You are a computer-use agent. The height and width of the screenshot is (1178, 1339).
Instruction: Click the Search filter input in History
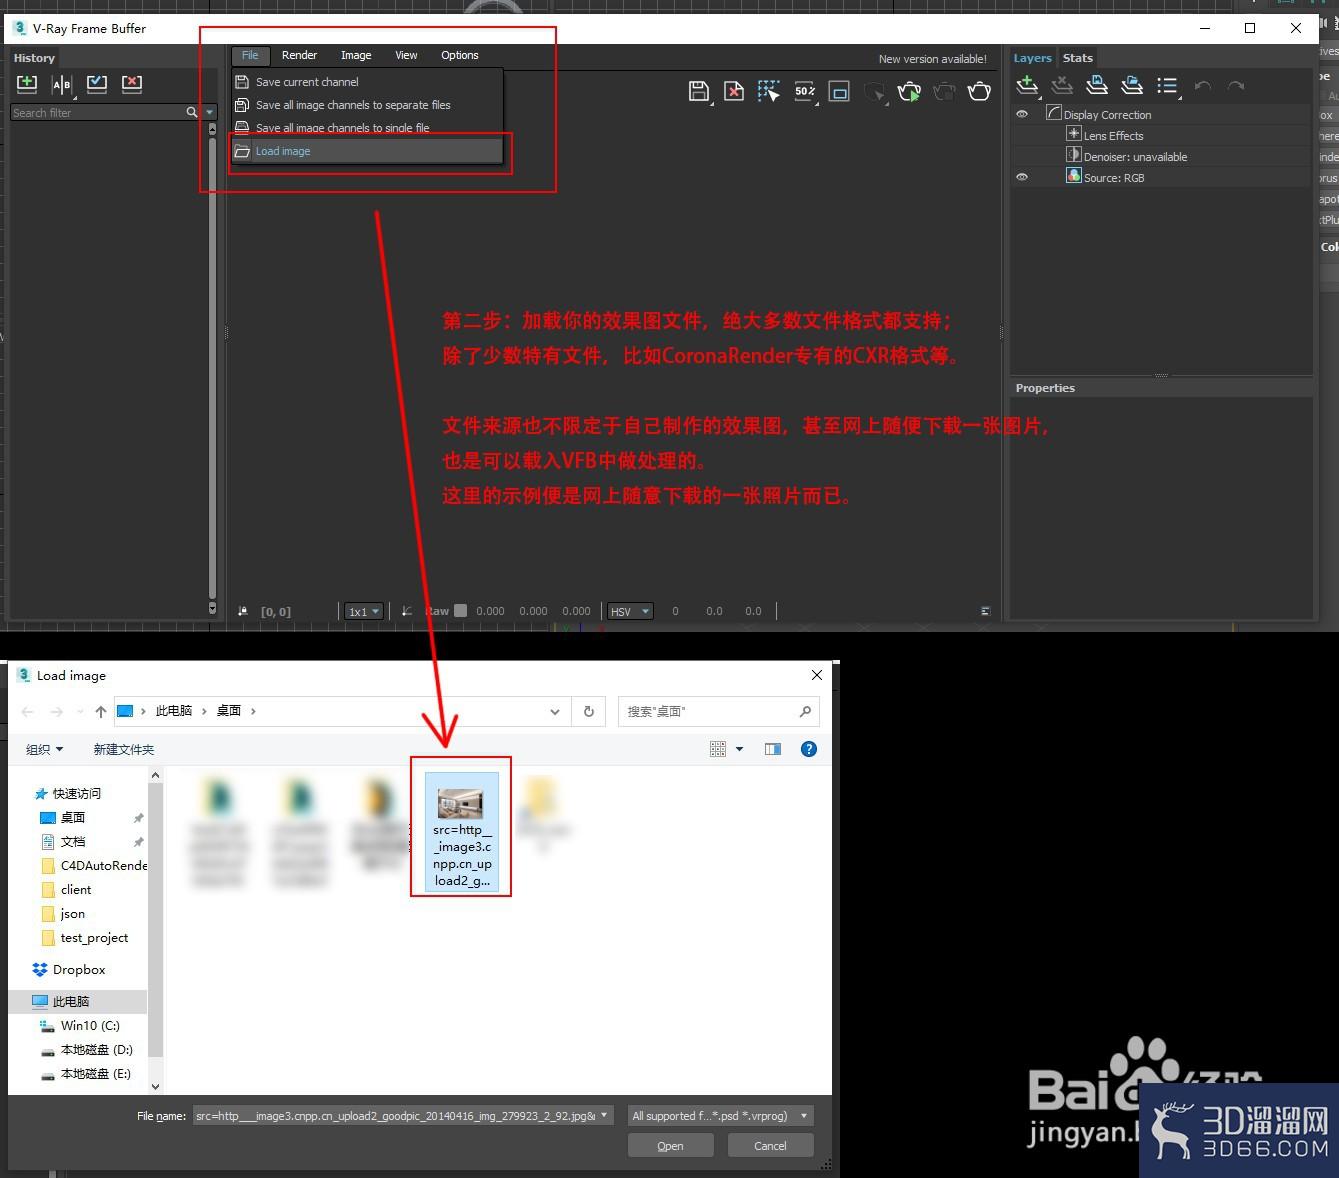tap(98, 113)
